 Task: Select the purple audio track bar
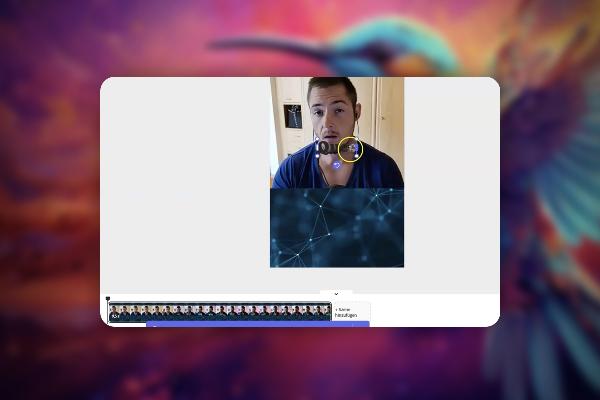pyautogui.click(x=258, y=324)
